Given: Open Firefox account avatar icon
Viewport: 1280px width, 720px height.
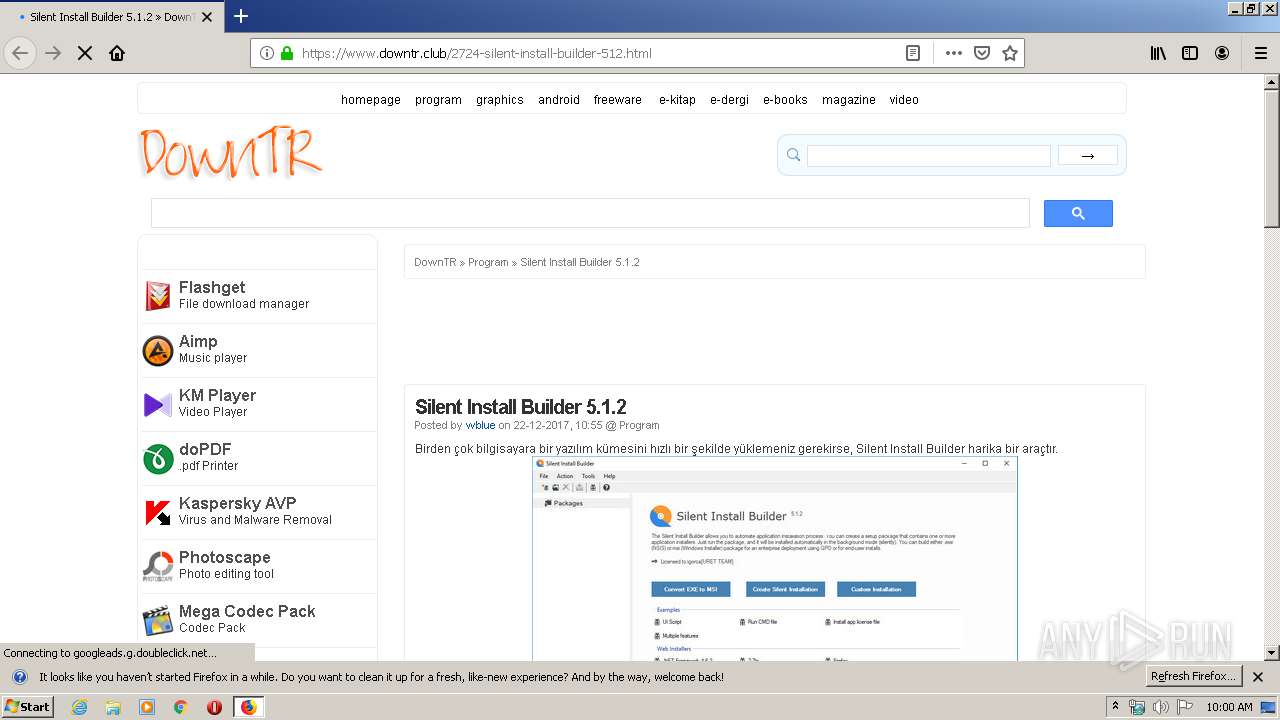Looking at the screenshot, I should pos(1222,53).
